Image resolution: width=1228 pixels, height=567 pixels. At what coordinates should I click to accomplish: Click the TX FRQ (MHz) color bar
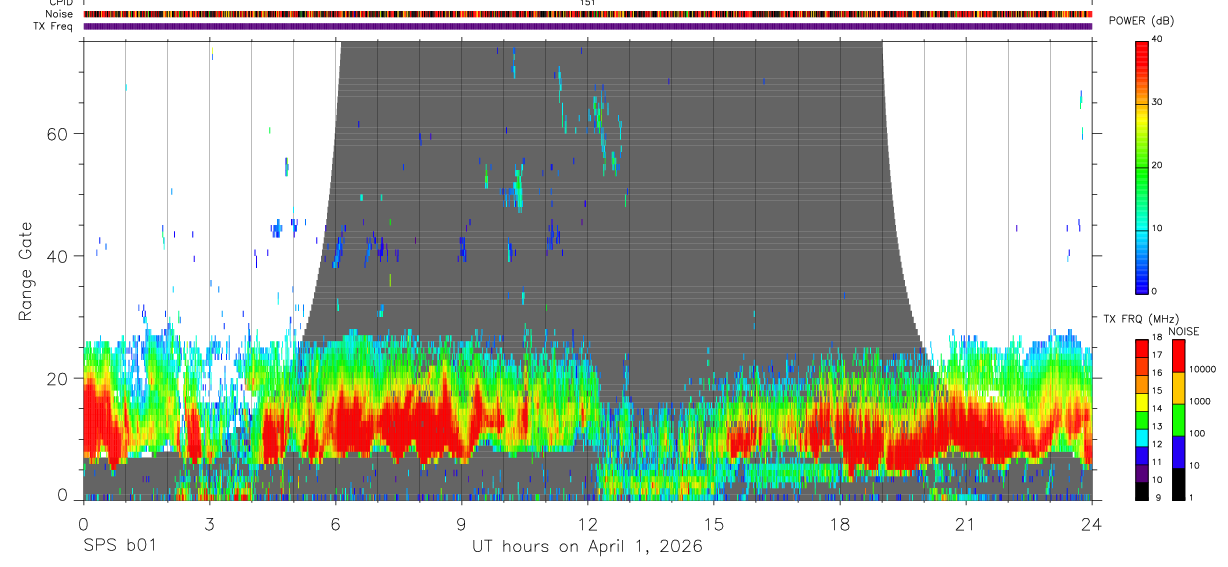[1142, 419]
